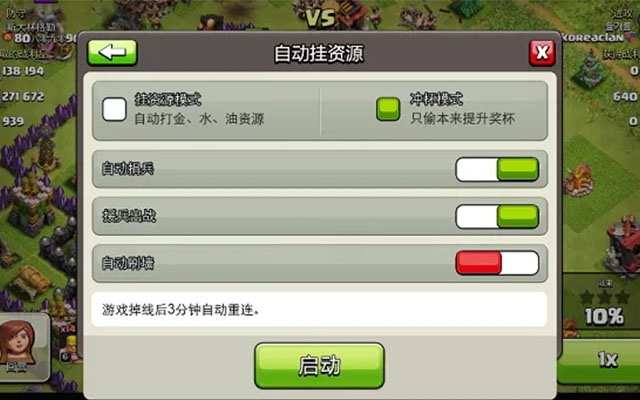Turn off the 援兵出战 switch
The width and height of the screenshot is (640, 400).
coord(497,216)
